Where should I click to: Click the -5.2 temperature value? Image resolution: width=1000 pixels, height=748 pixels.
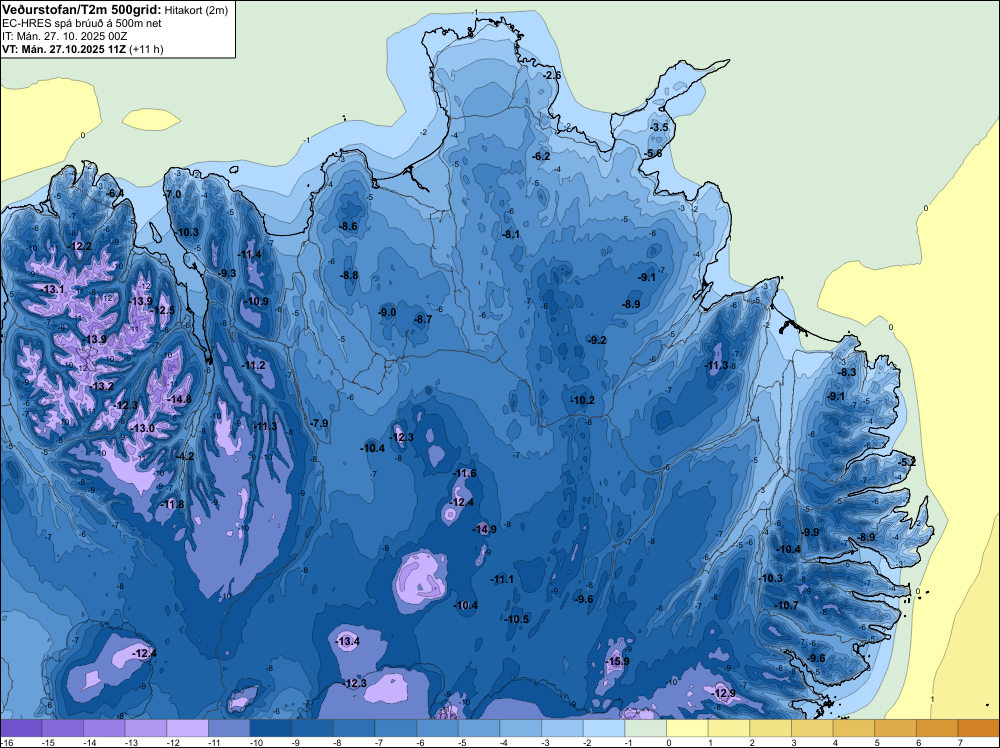907,462
